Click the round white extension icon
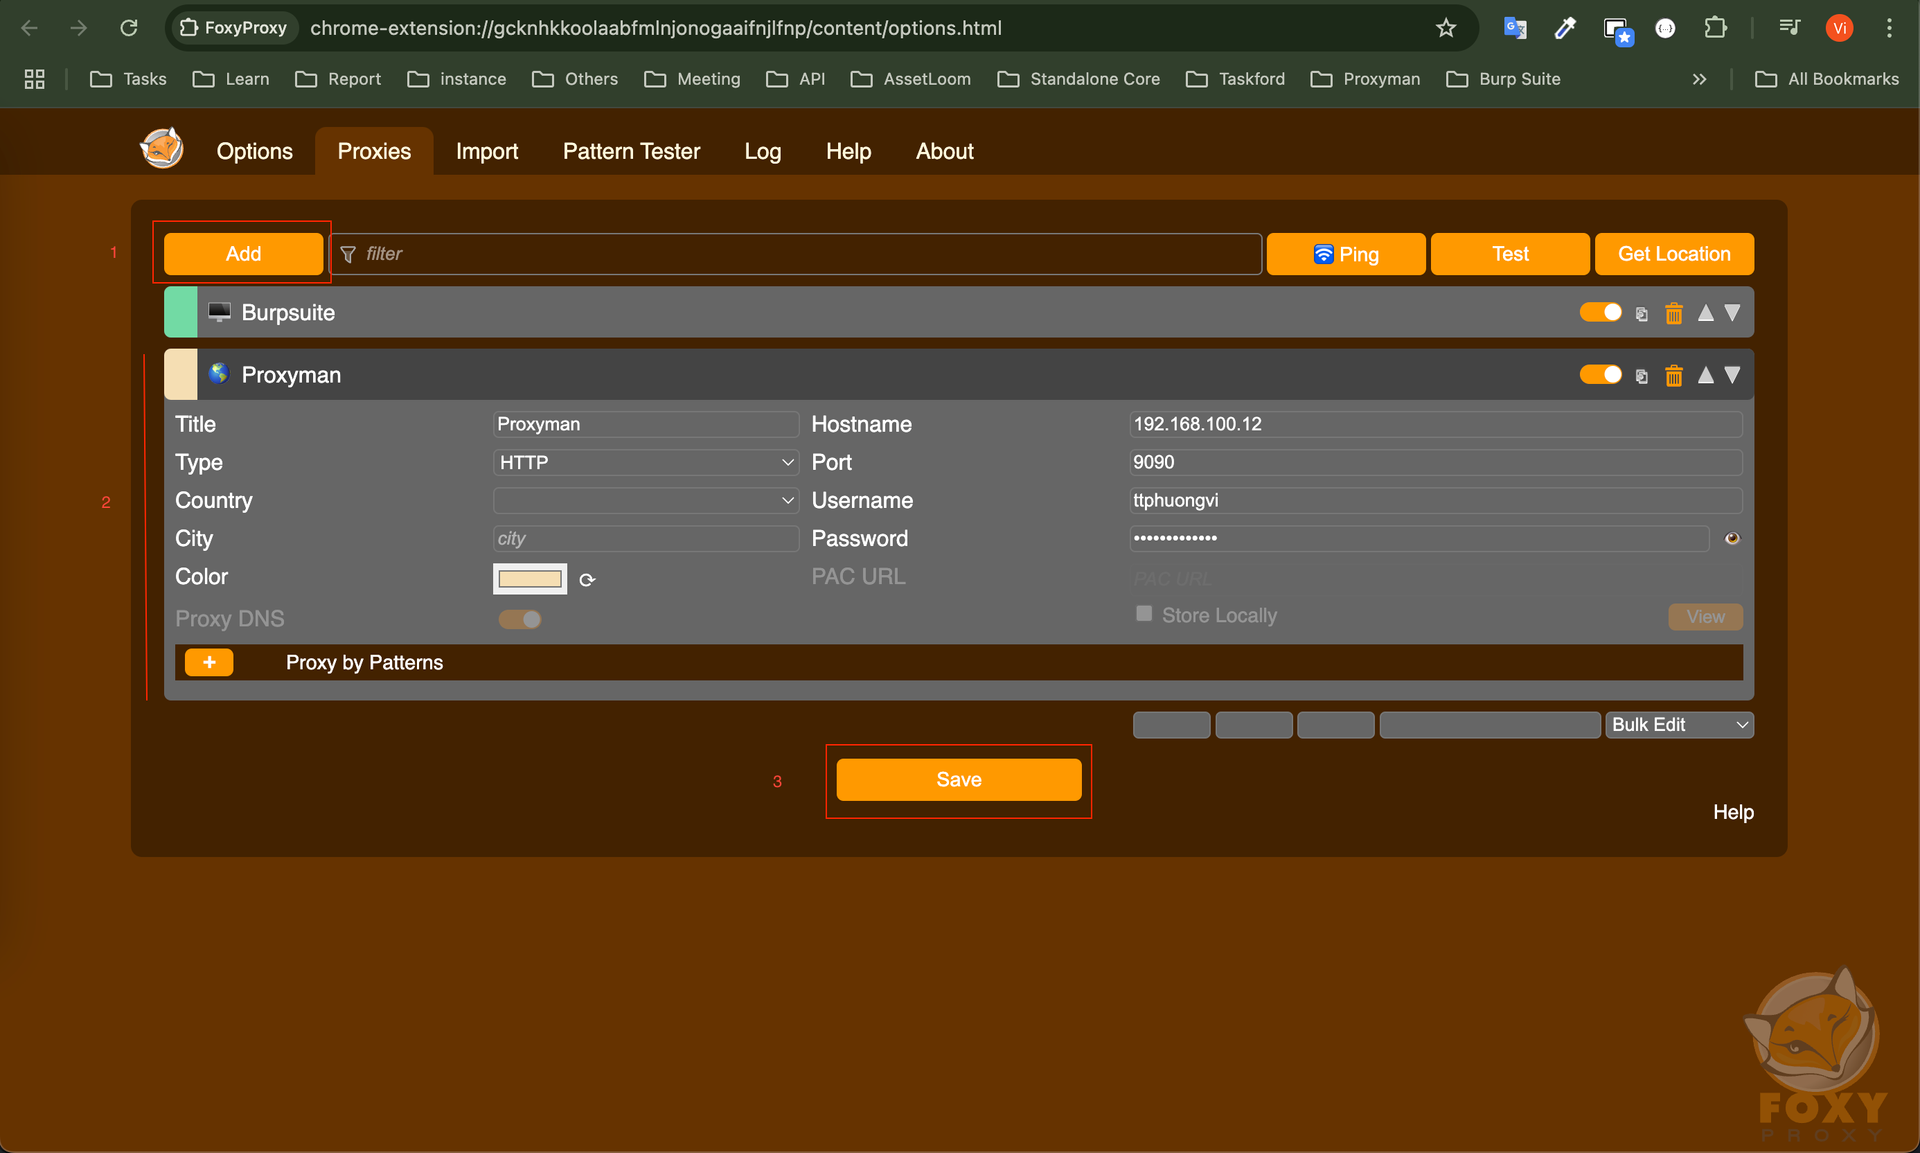 pyautogui.click(x=1665, y=28)
